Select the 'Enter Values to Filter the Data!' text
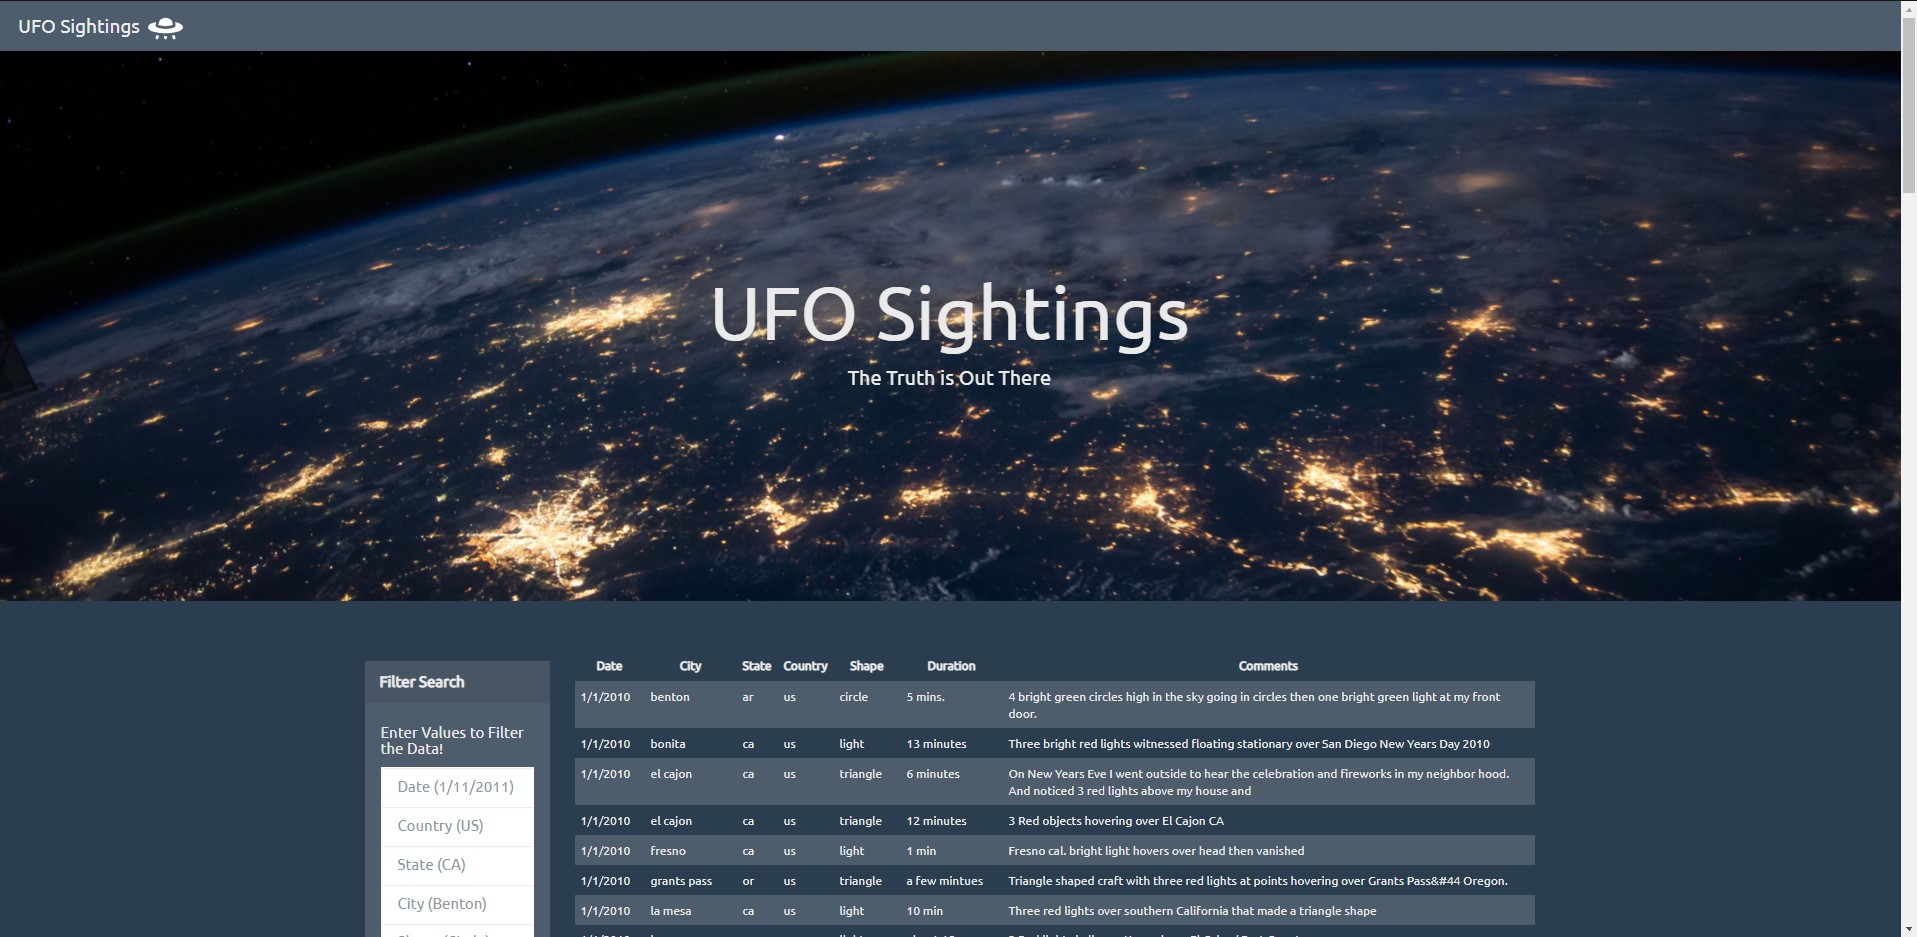Screen dimensions: 1917x937 coord(452,741)
